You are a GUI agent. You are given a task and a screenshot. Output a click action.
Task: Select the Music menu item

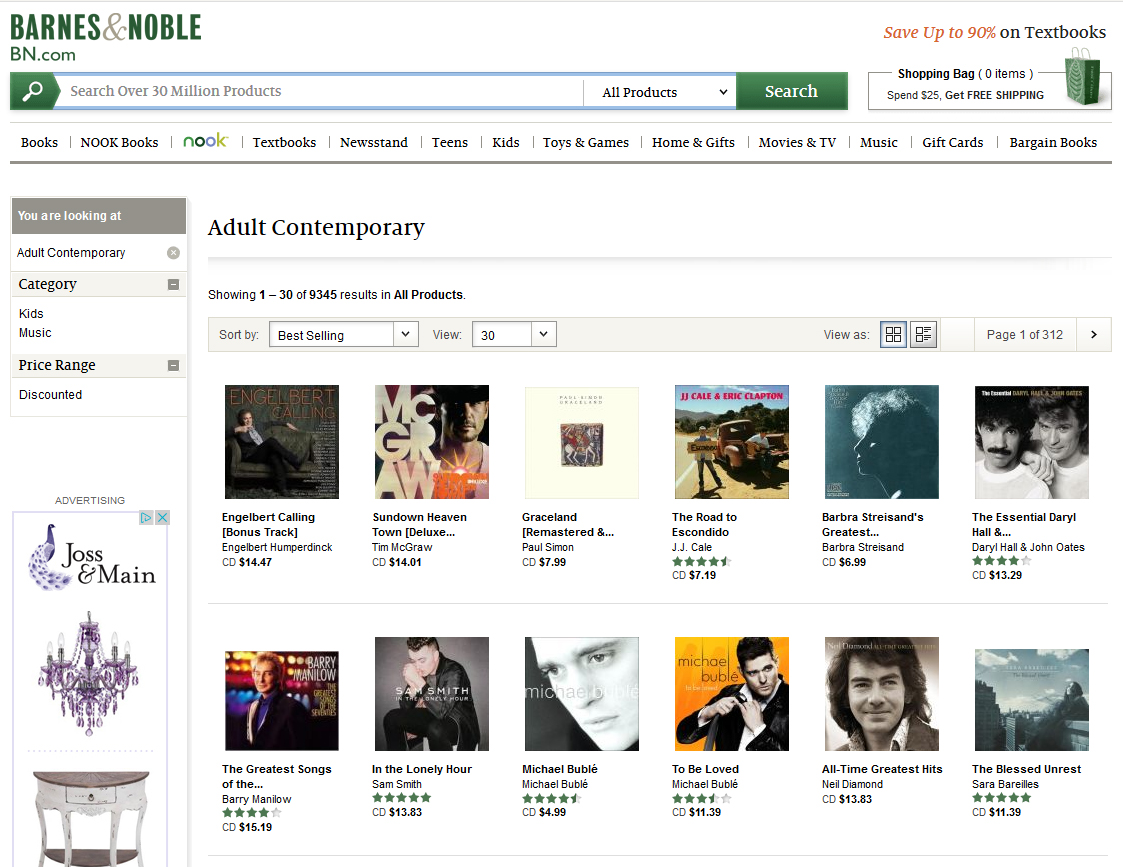879,142
